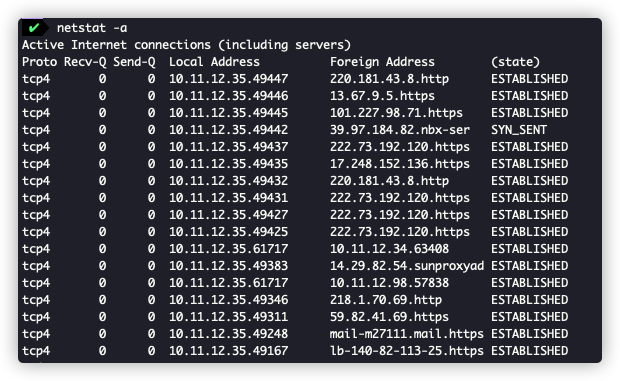Click the Local Address column header
620x381 pixels.
pyautogui.click(x=214, y=62)
